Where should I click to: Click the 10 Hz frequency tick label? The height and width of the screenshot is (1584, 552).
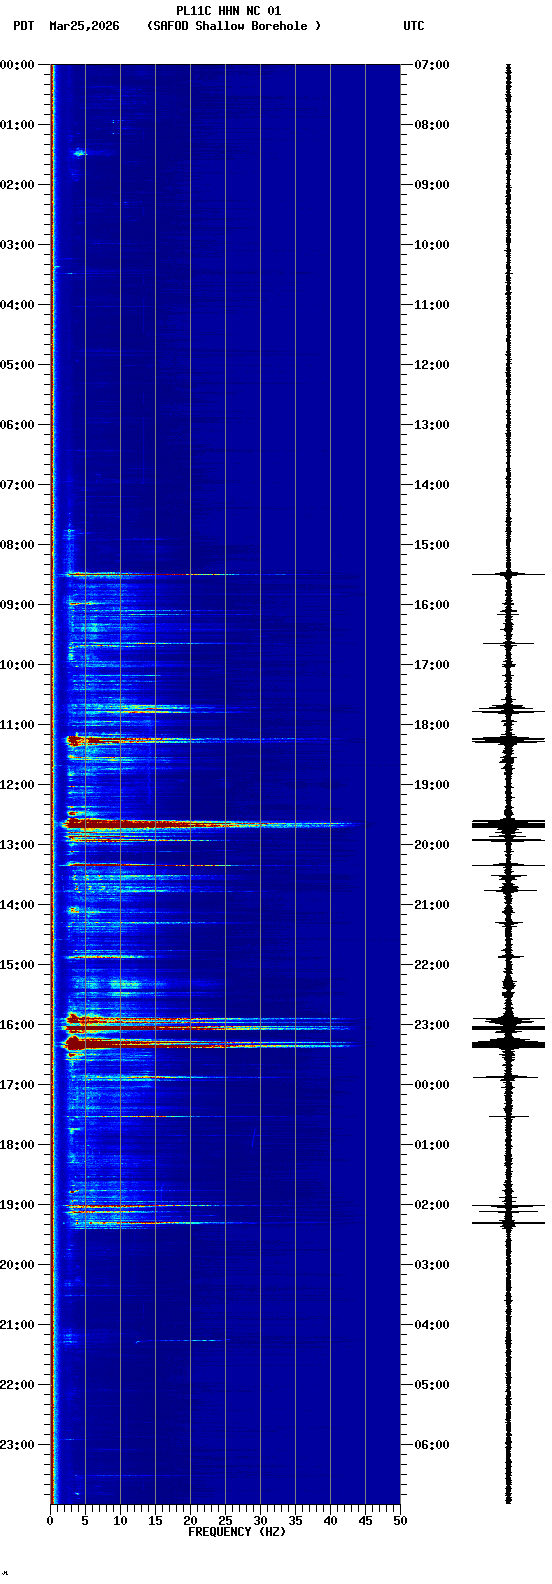[120, 1521]
